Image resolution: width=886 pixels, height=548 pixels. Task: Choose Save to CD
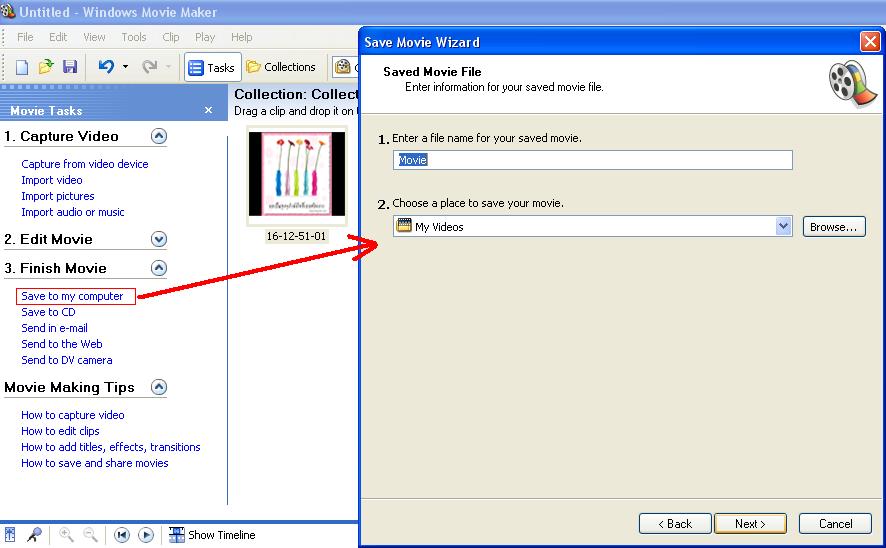coord(48,312)
